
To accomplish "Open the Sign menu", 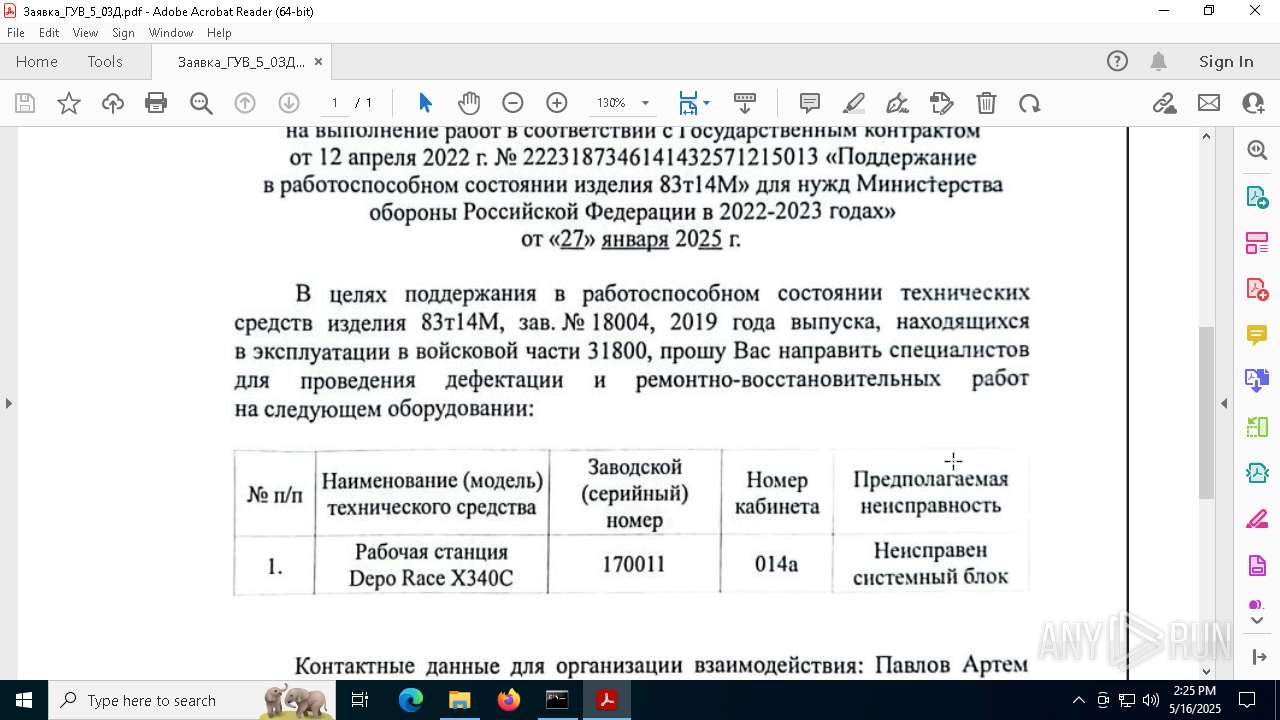I will click(x=123, y=33).
